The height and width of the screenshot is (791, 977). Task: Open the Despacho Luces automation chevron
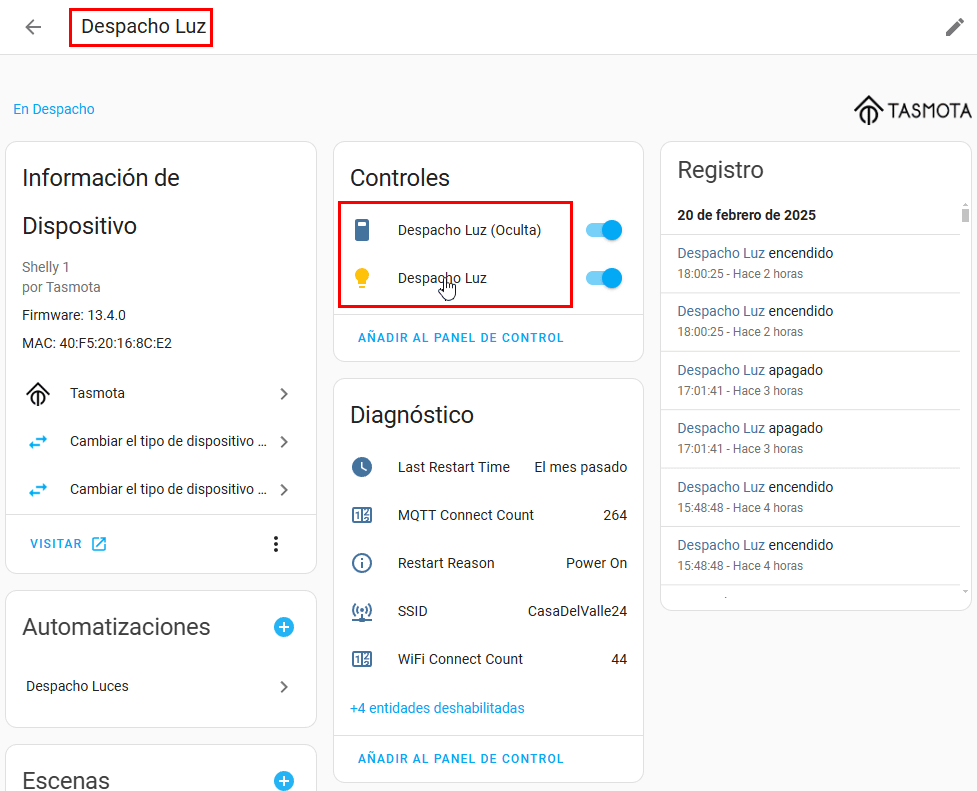coord(284,687)
